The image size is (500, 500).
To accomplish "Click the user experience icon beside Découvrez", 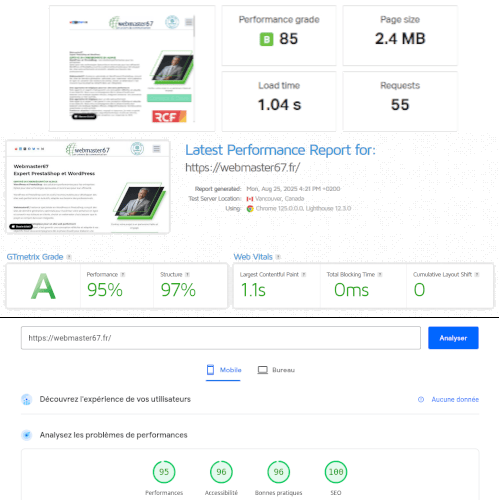I will point(27,399).
